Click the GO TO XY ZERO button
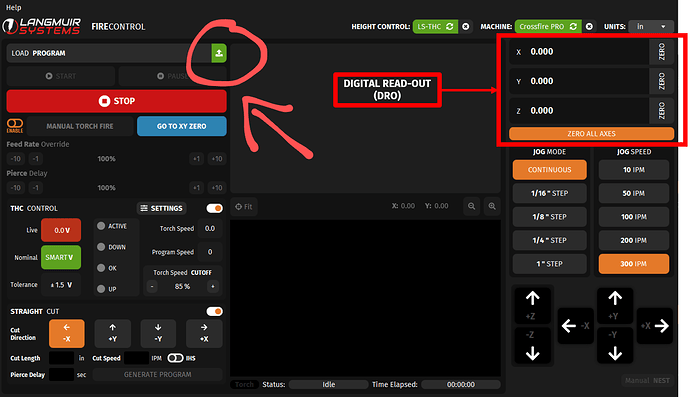Image resolution: width=690 pixels, height=397 pixels. [x=182, y=126]
